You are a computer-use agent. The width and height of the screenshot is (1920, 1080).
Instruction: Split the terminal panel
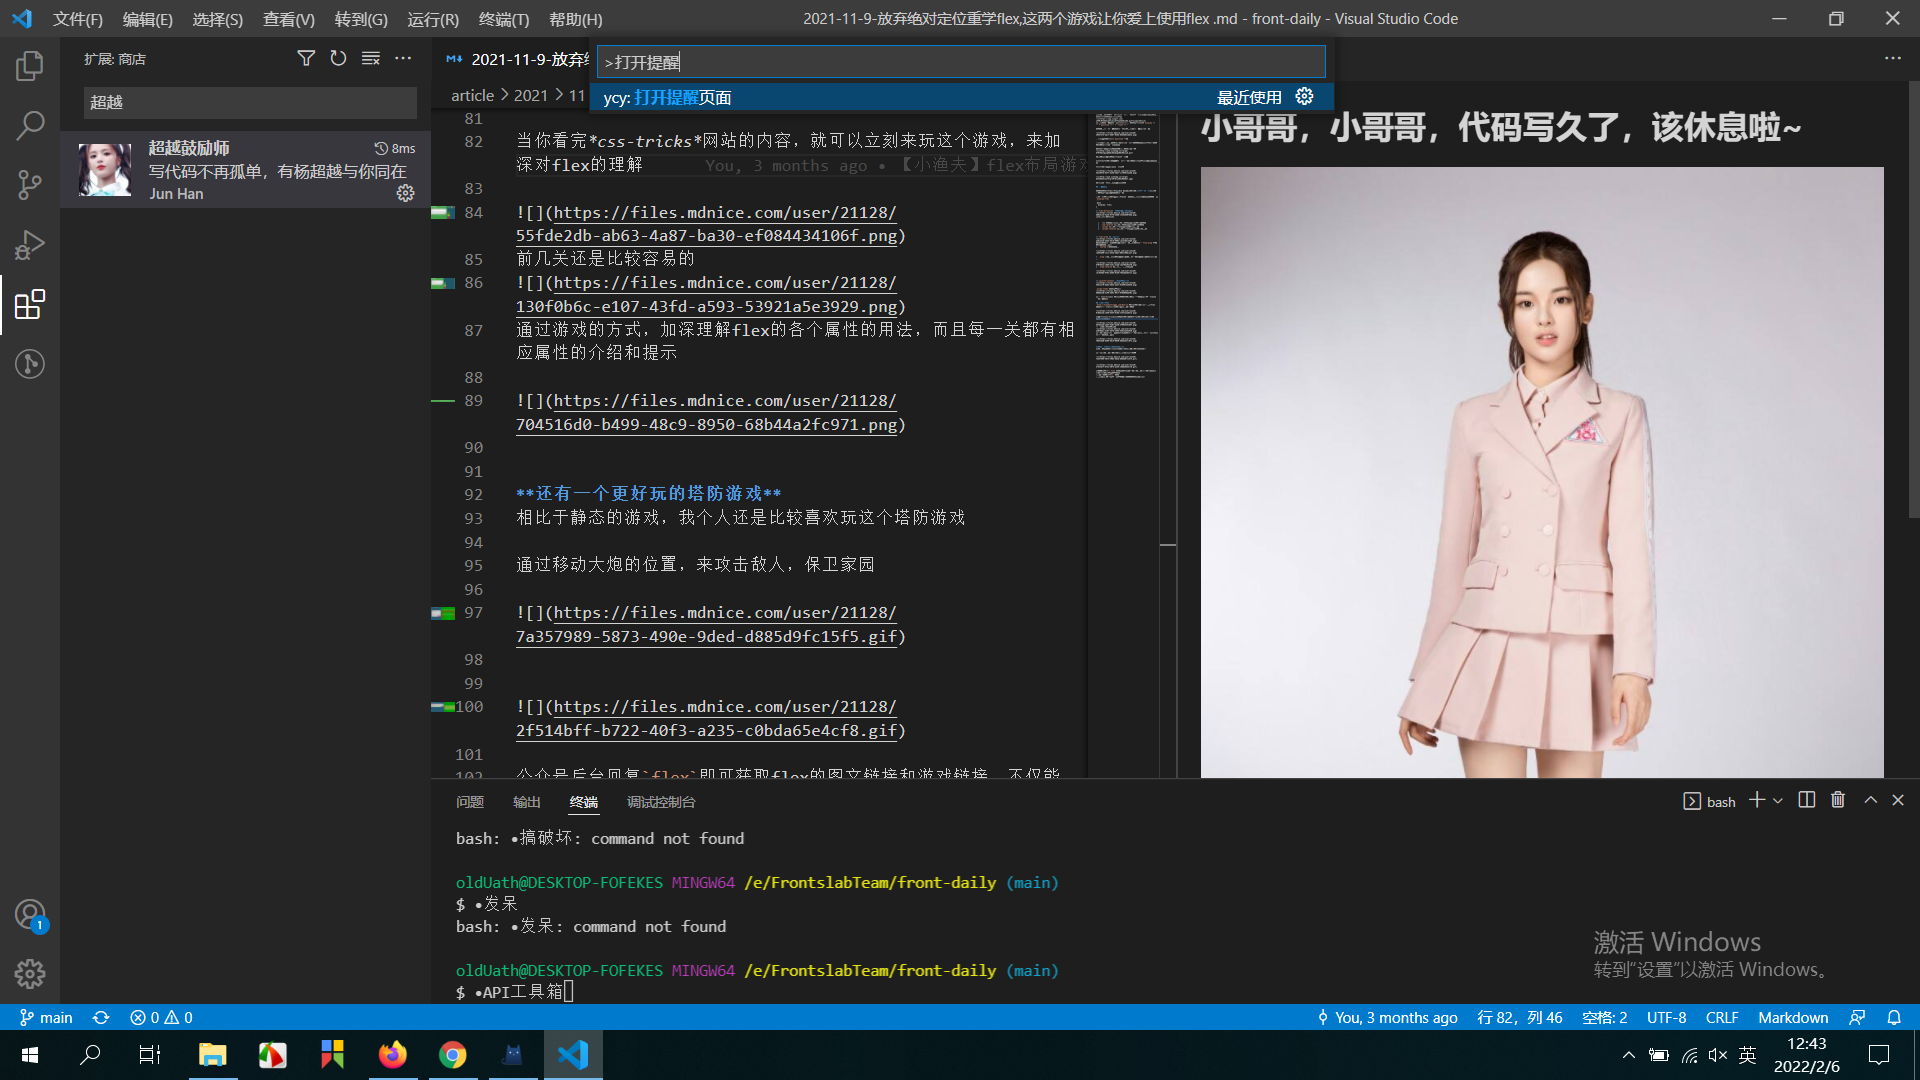(x=1806, y=800)
